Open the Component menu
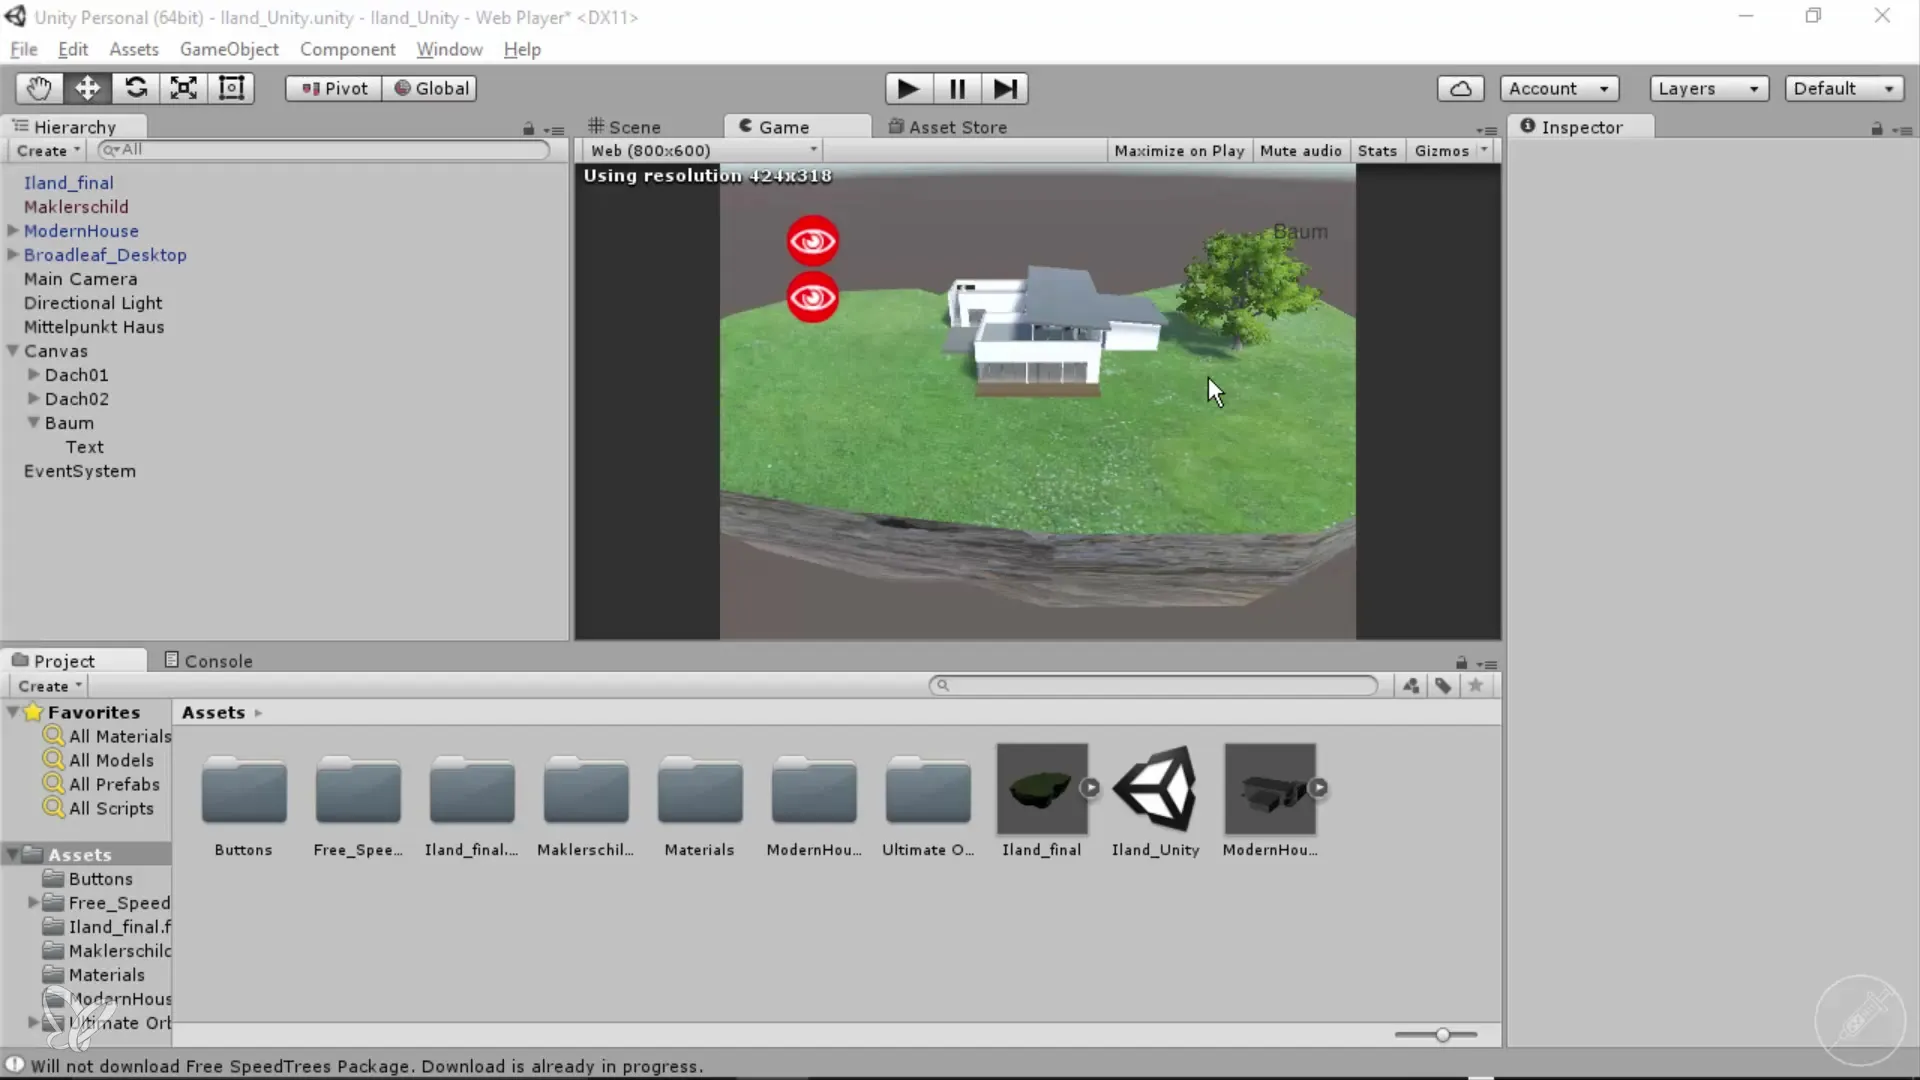Image resolution: width=1920 pixels, height=1080 pixels. click(347, 49)
